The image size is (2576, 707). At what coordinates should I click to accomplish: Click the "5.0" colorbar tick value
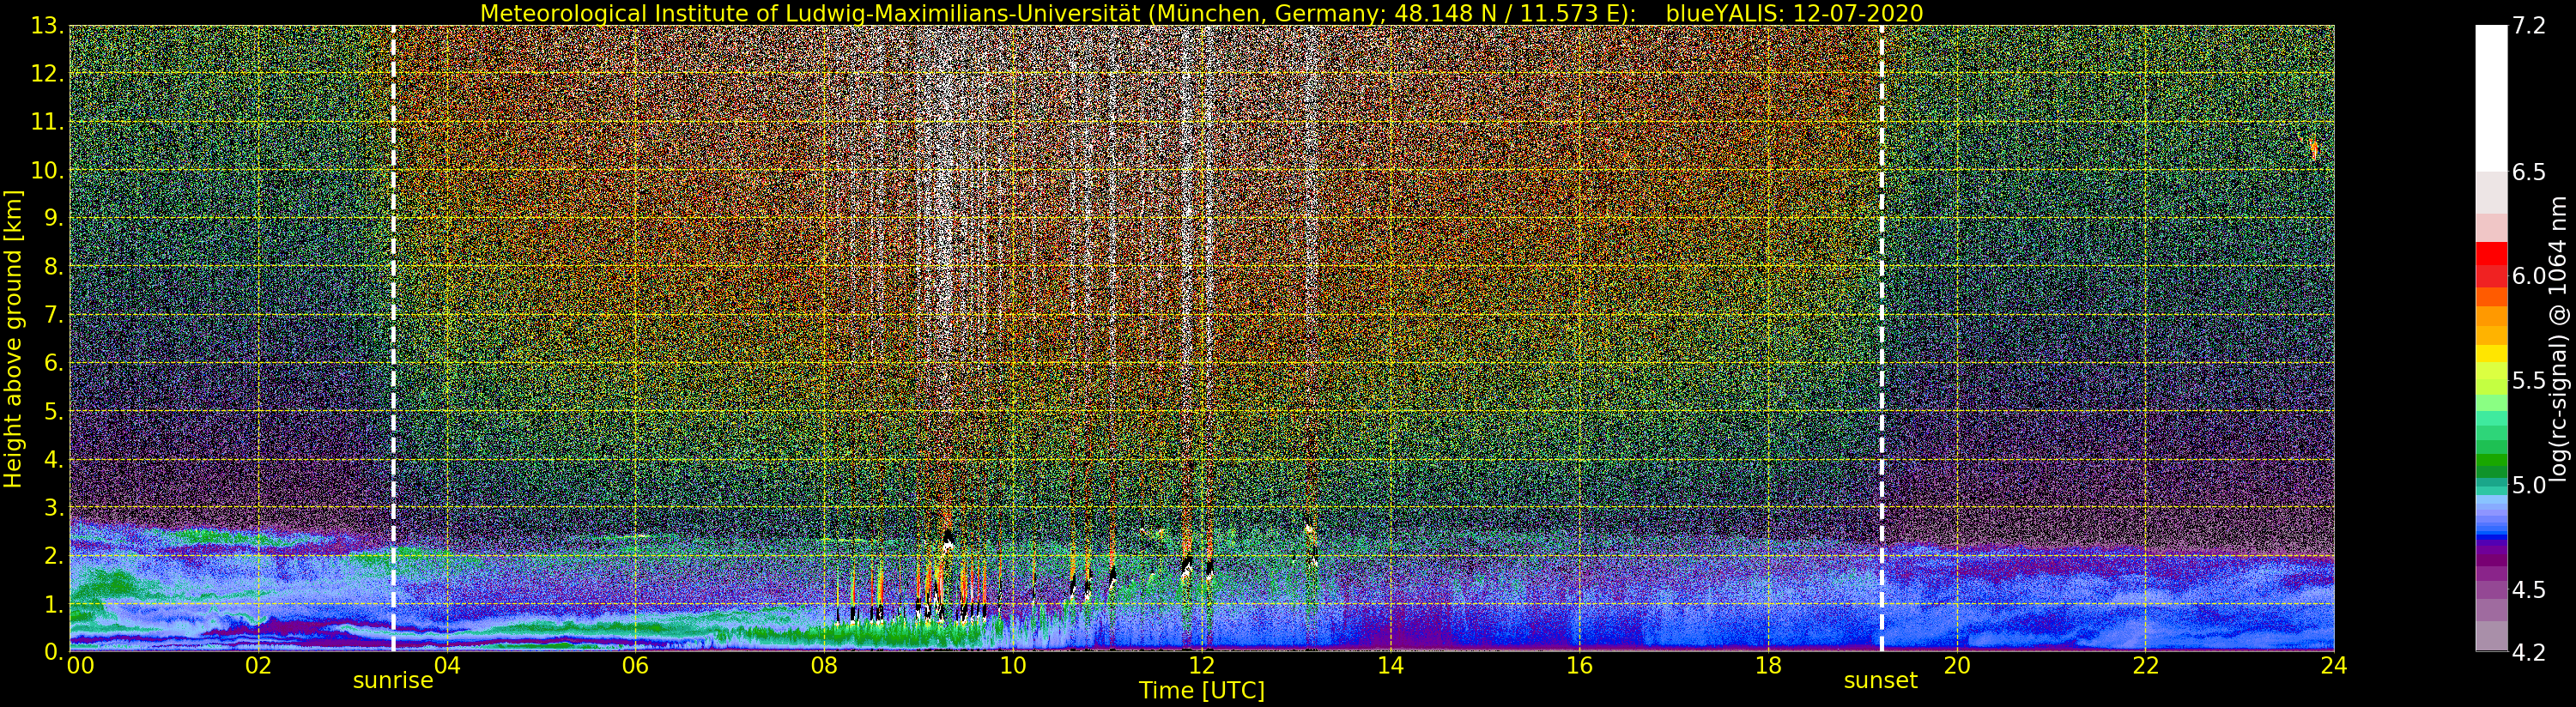[x=2529, y=485]
